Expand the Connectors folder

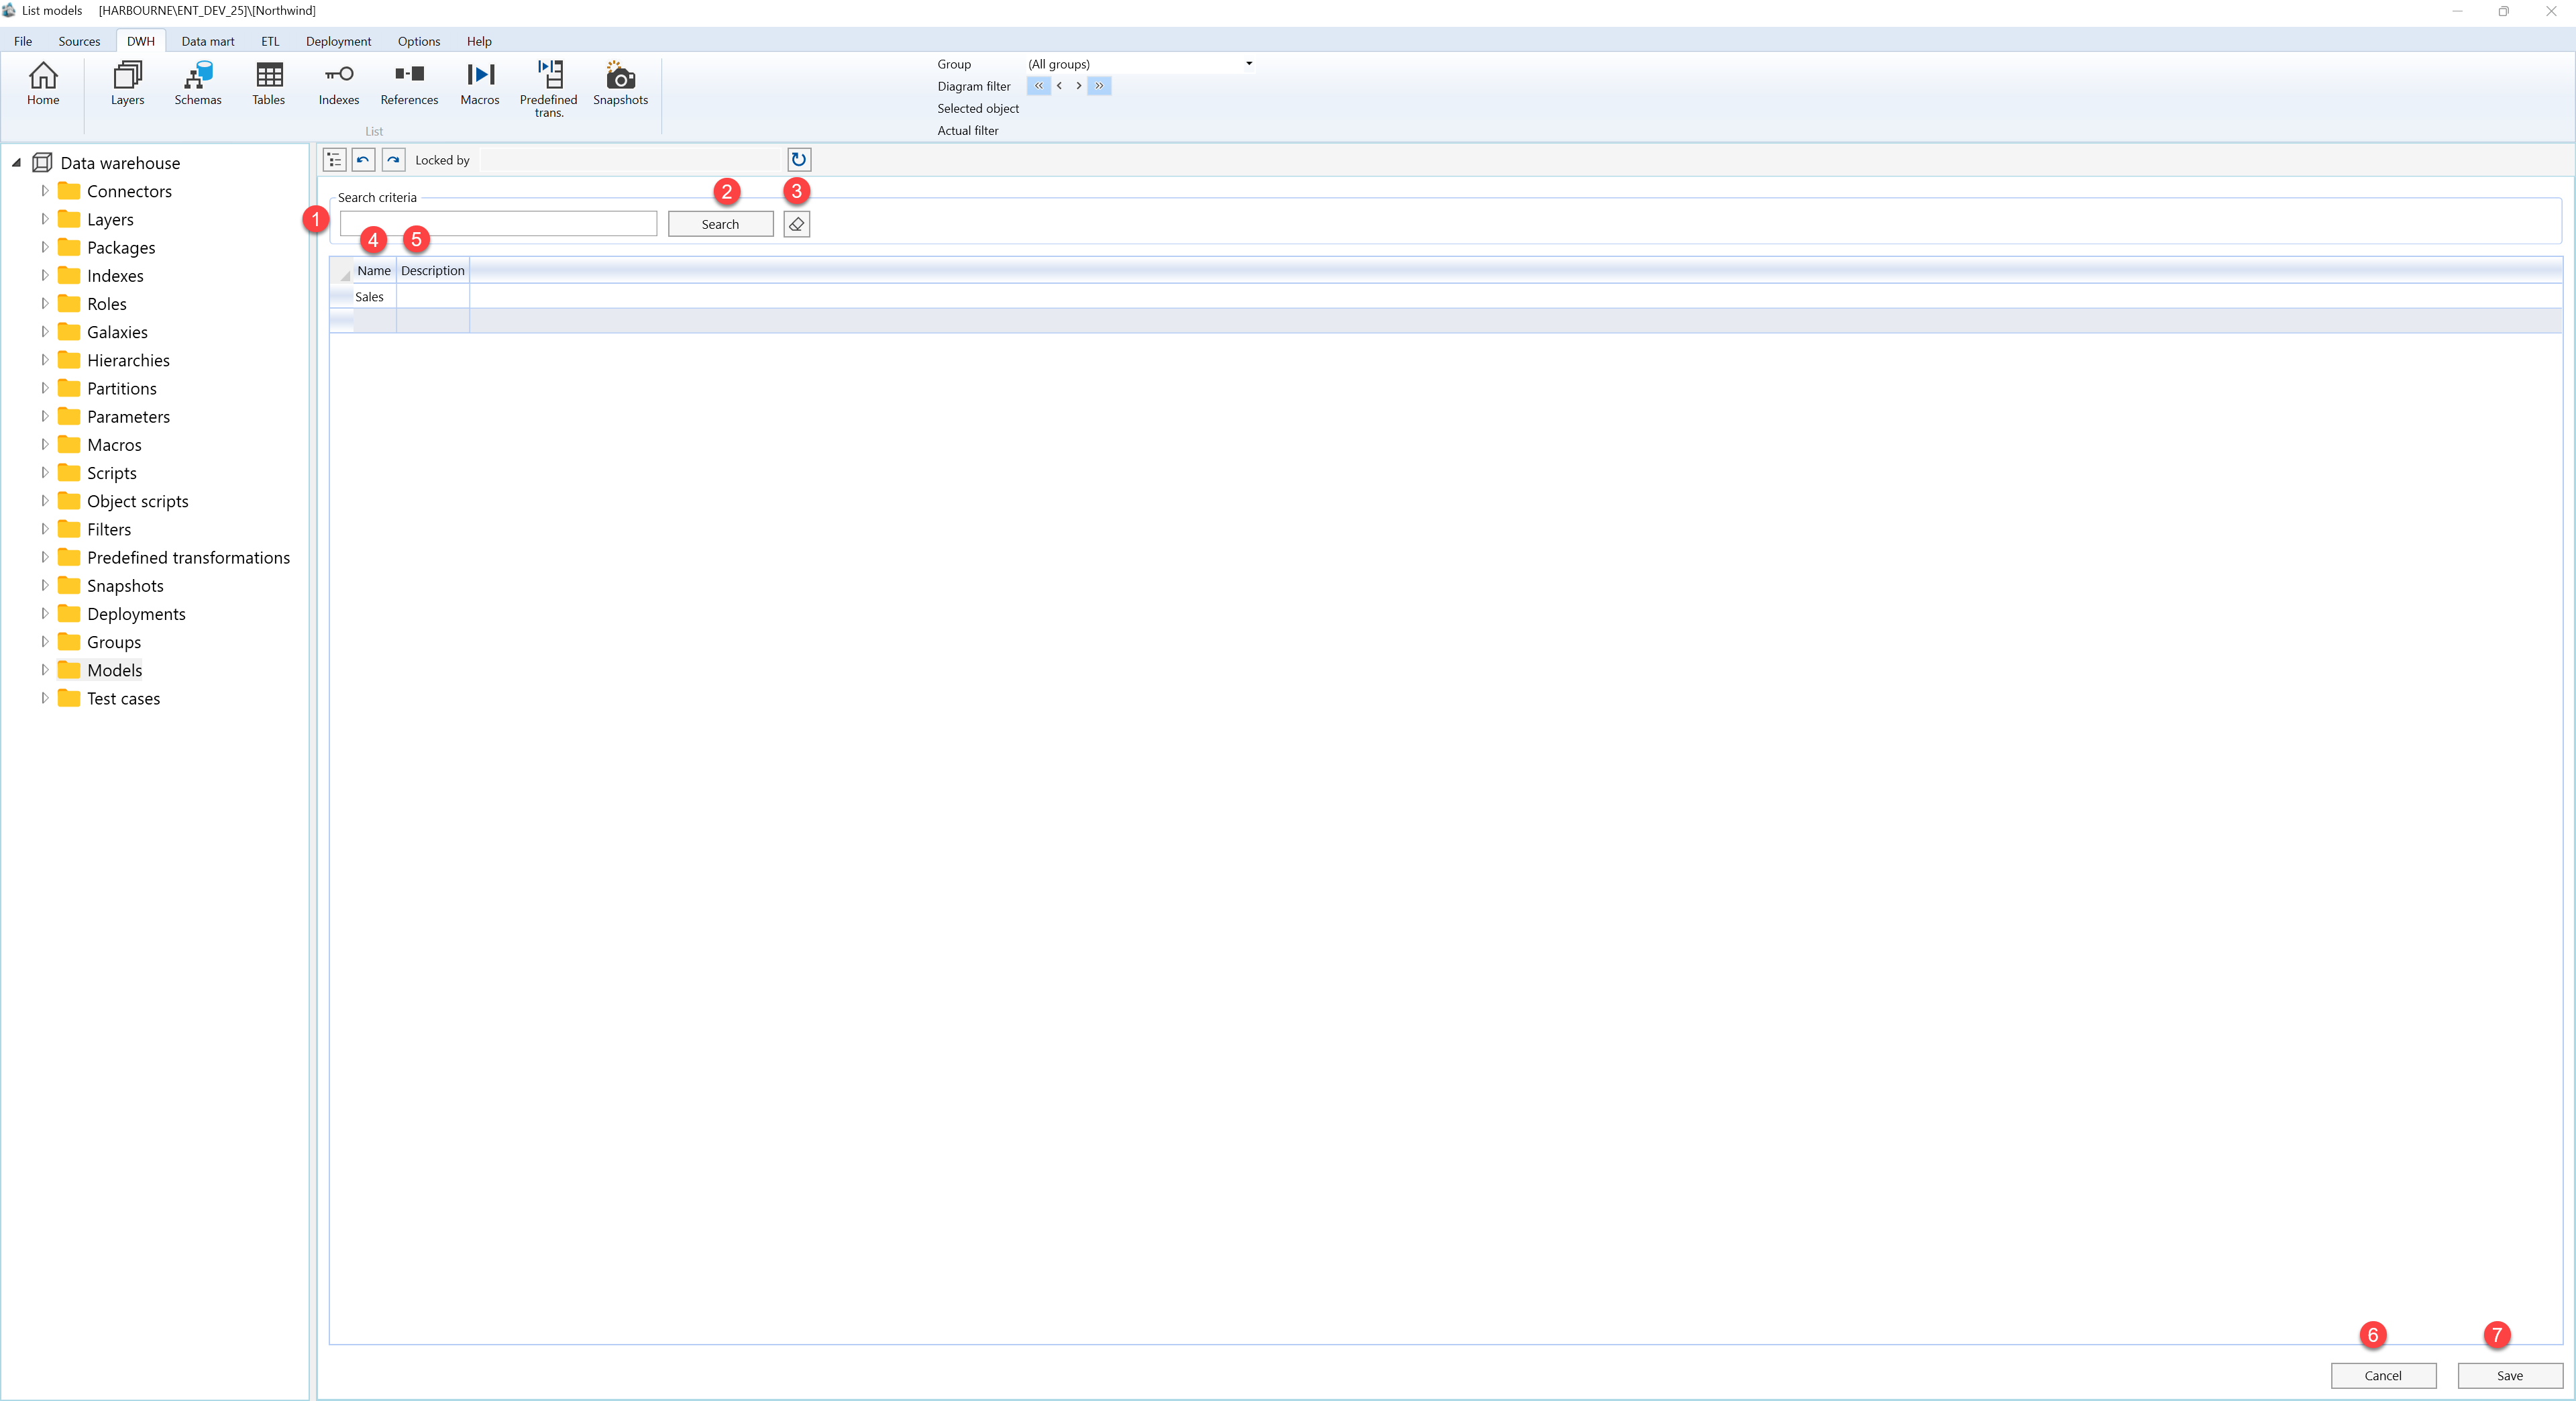click(44, 191)
